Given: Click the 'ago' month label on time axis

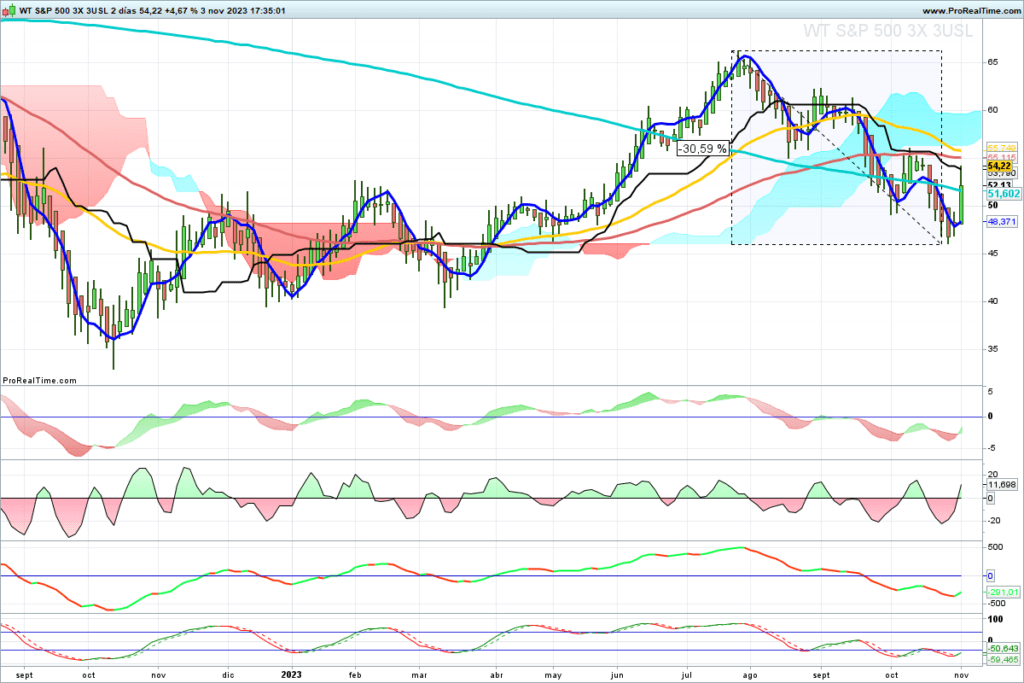Looking at the screenshot, I should point(750,675).
